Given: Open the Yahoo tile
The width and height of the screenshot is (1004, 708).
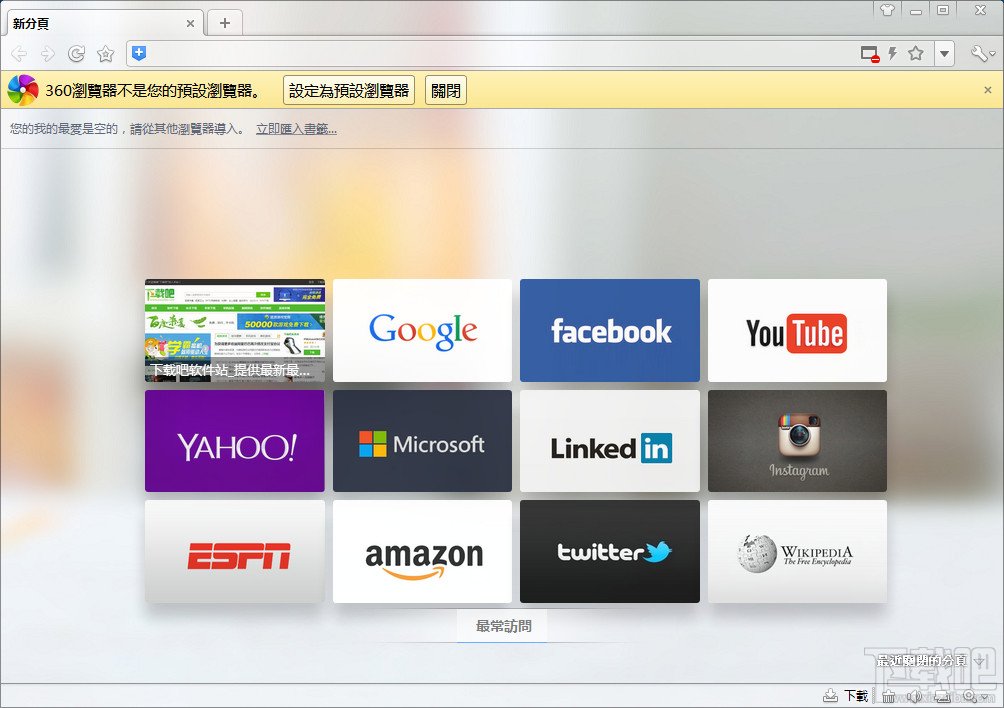Looking at the screenshot, I should point(235,441).
